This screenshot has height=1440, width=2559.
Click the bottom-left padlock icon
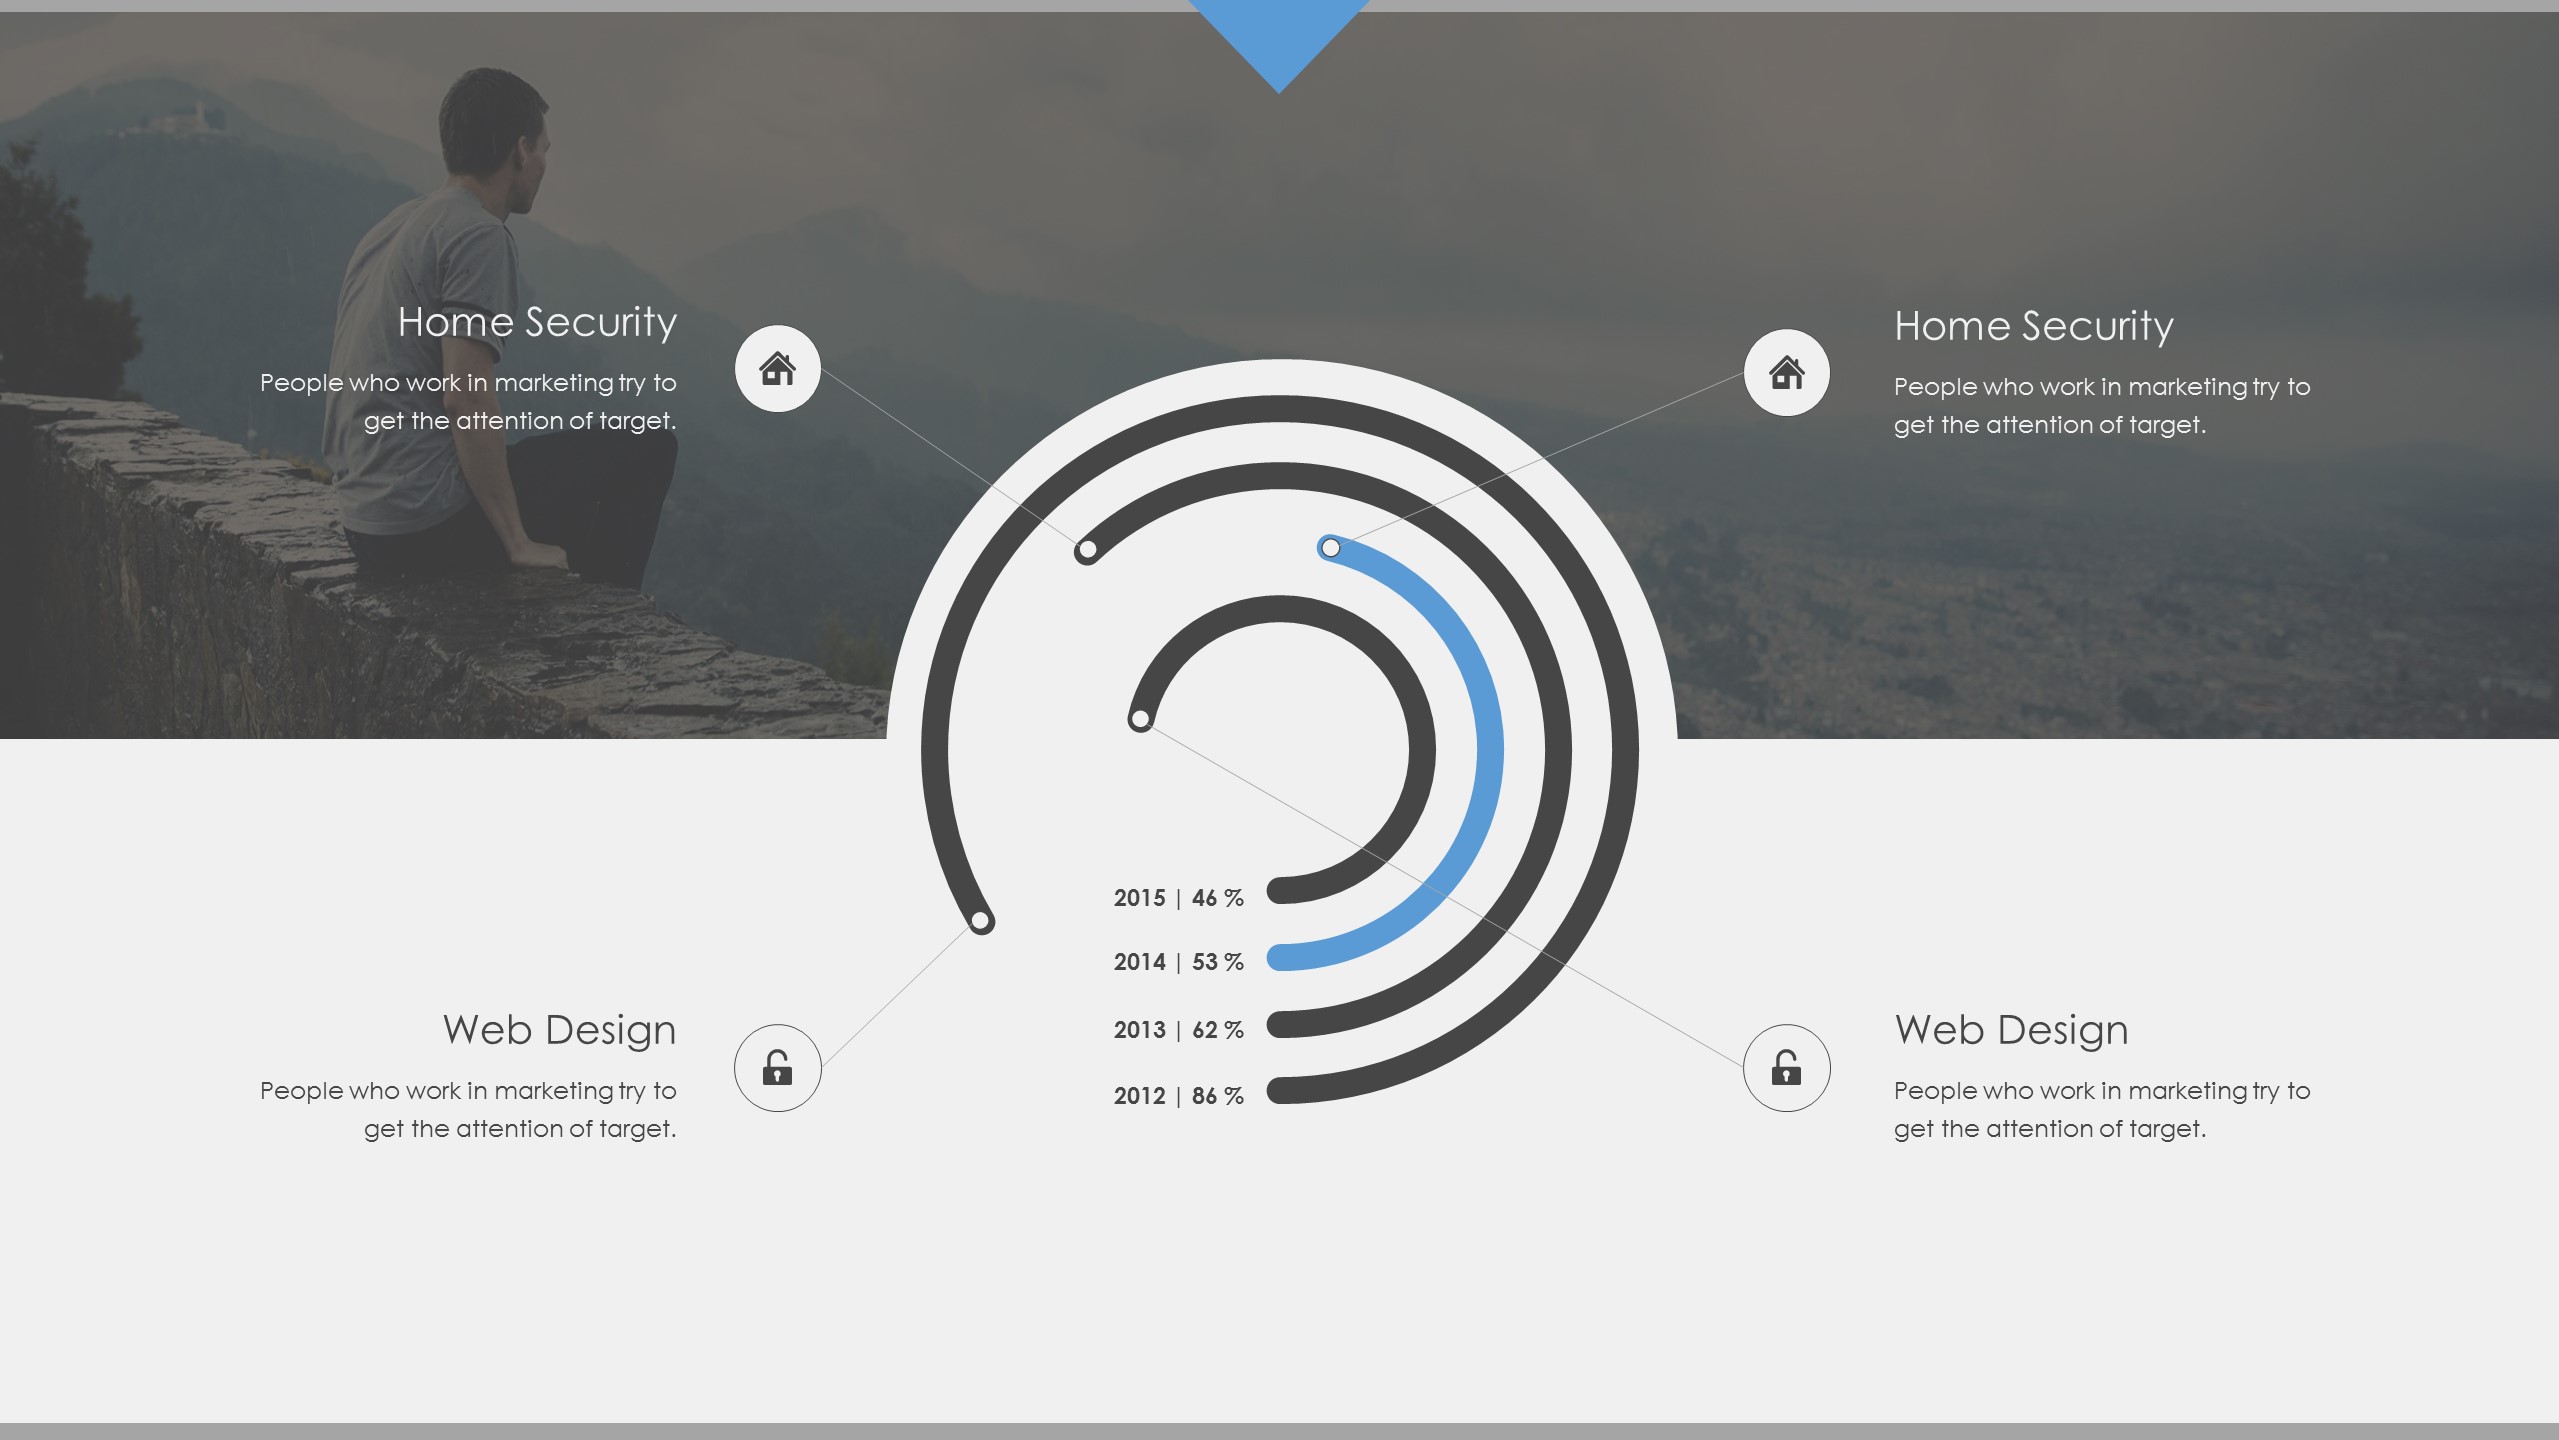[777, 1067]
